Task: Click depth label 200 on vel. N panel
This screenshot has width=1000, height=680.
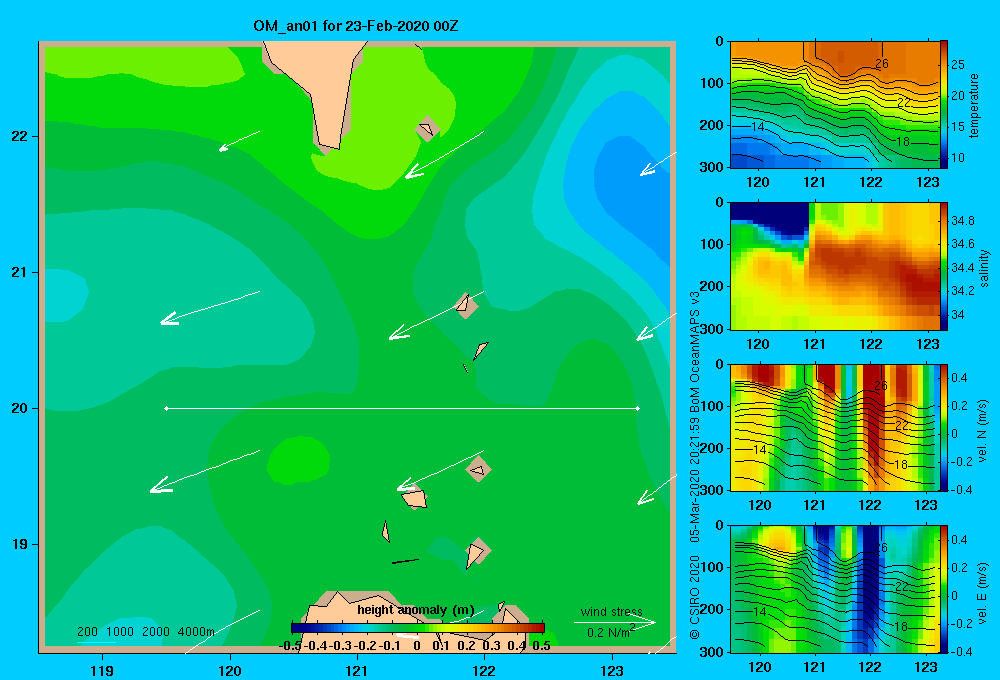Action: coord(712,448)
